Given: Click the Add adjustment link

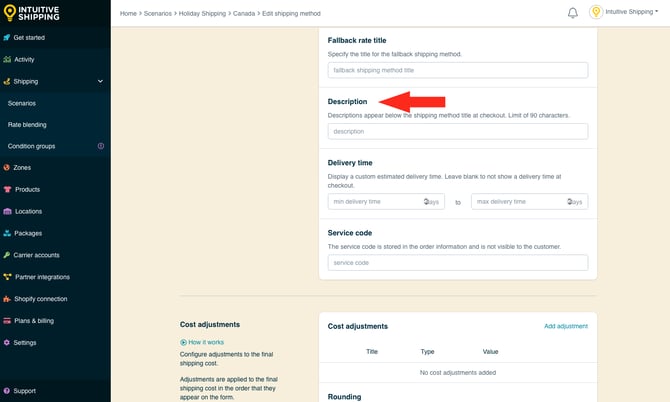Looking at the screenshot, I should (x=565, y=326).
